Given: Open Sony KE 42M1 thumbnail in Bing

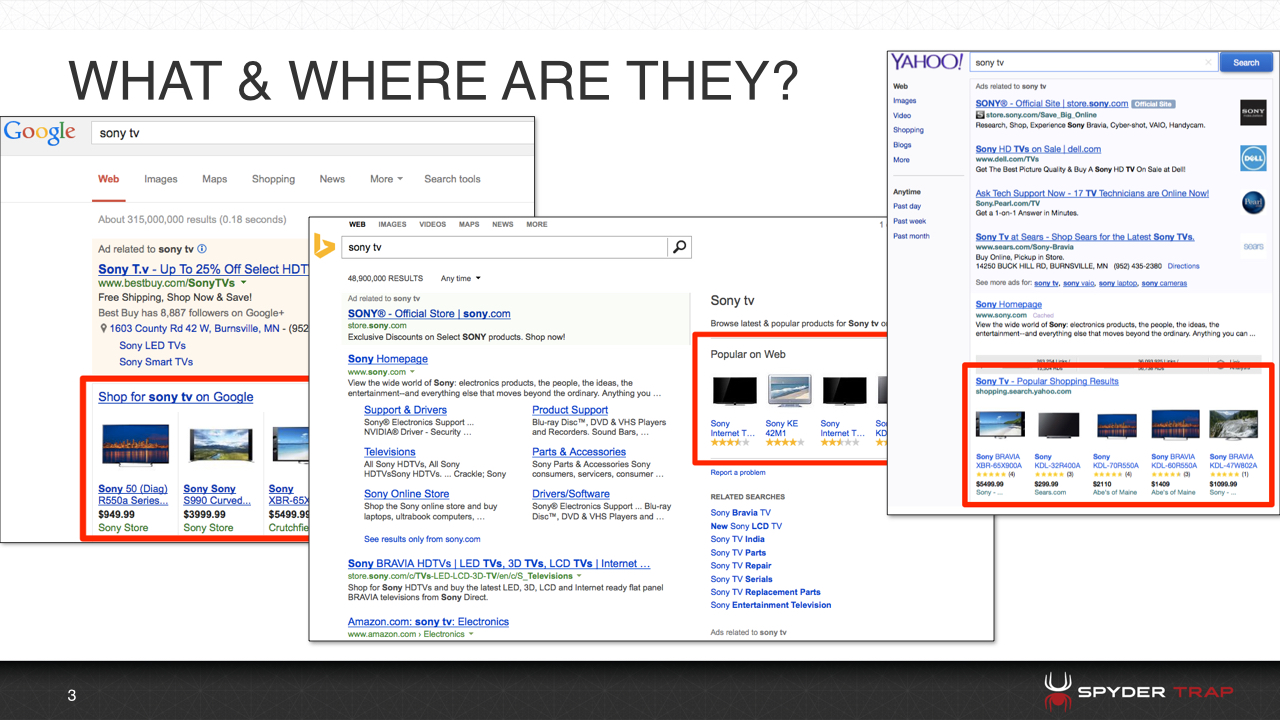Looking at the screenshot, I should coord(789,391).
